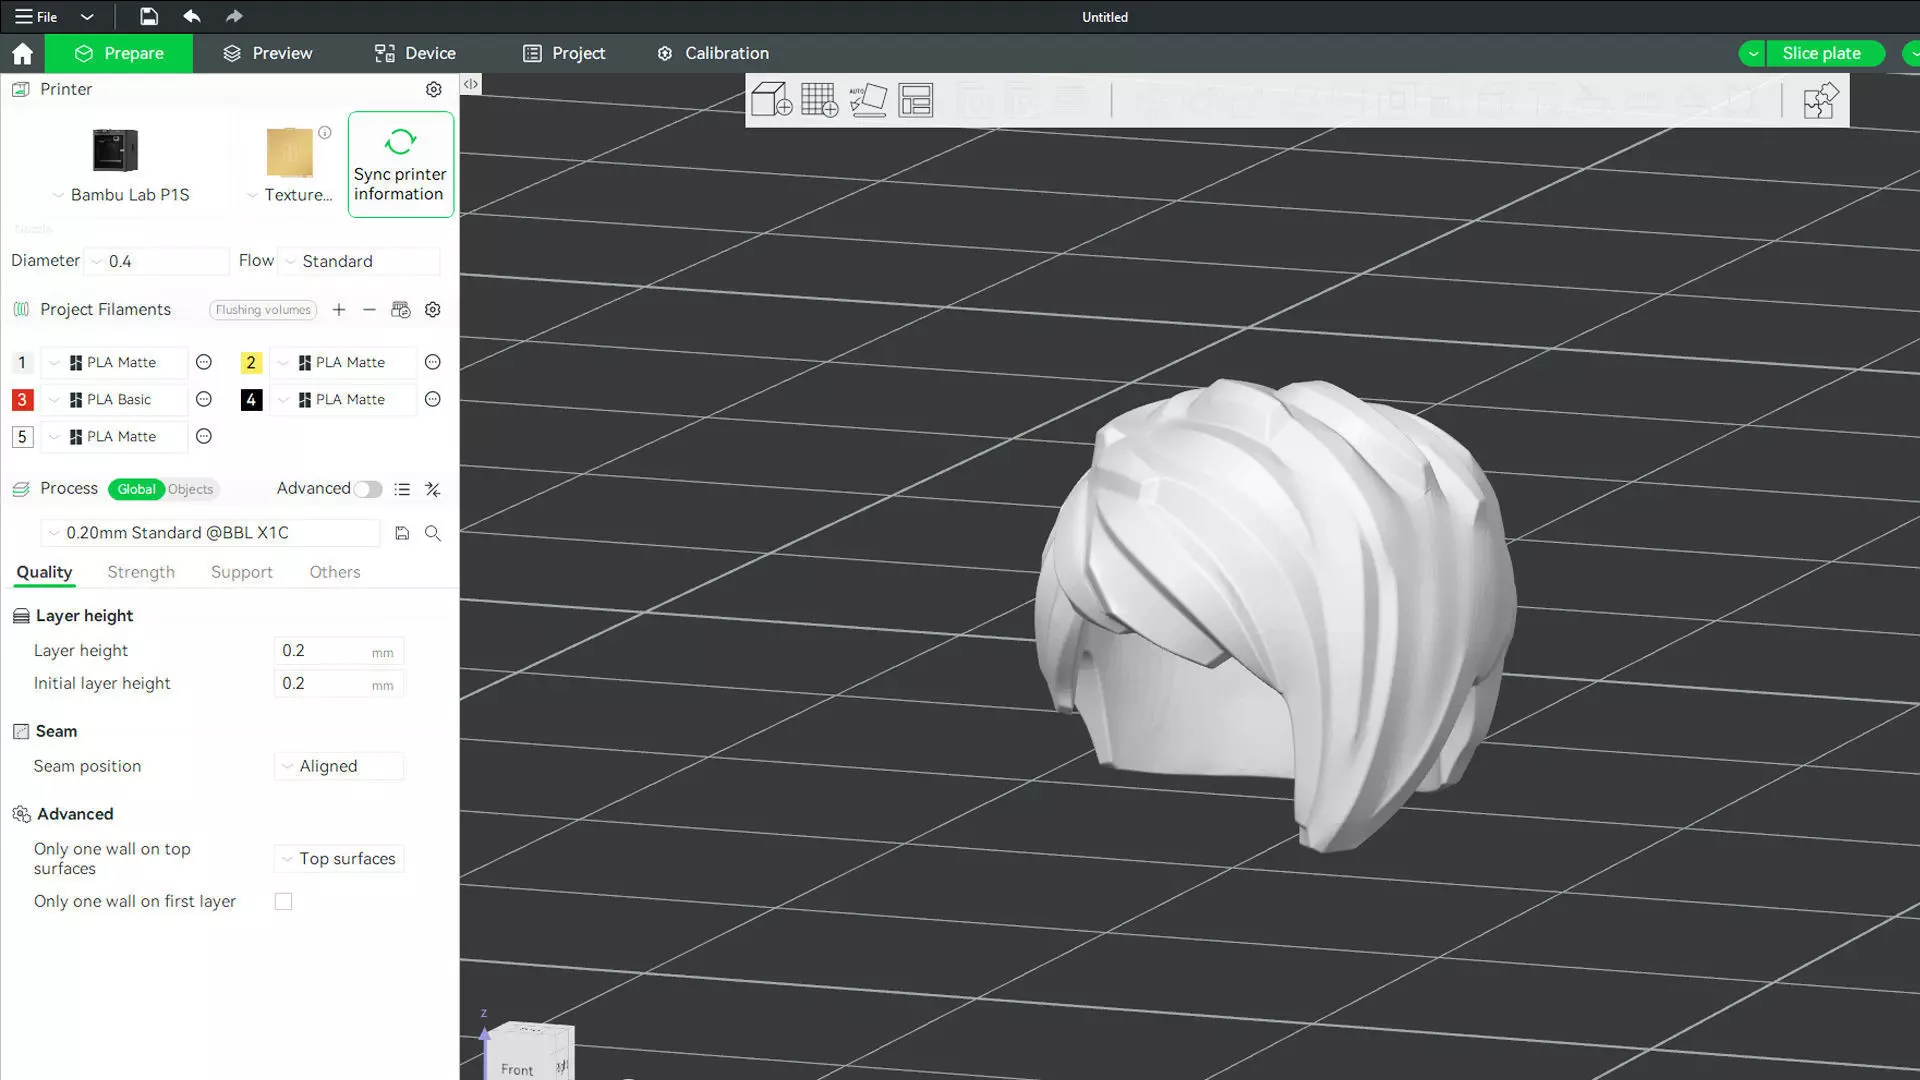Open the Top surfaces wall dropdown
Image resolution: width=1920 pixels, height=1080 pixels.
339,859
